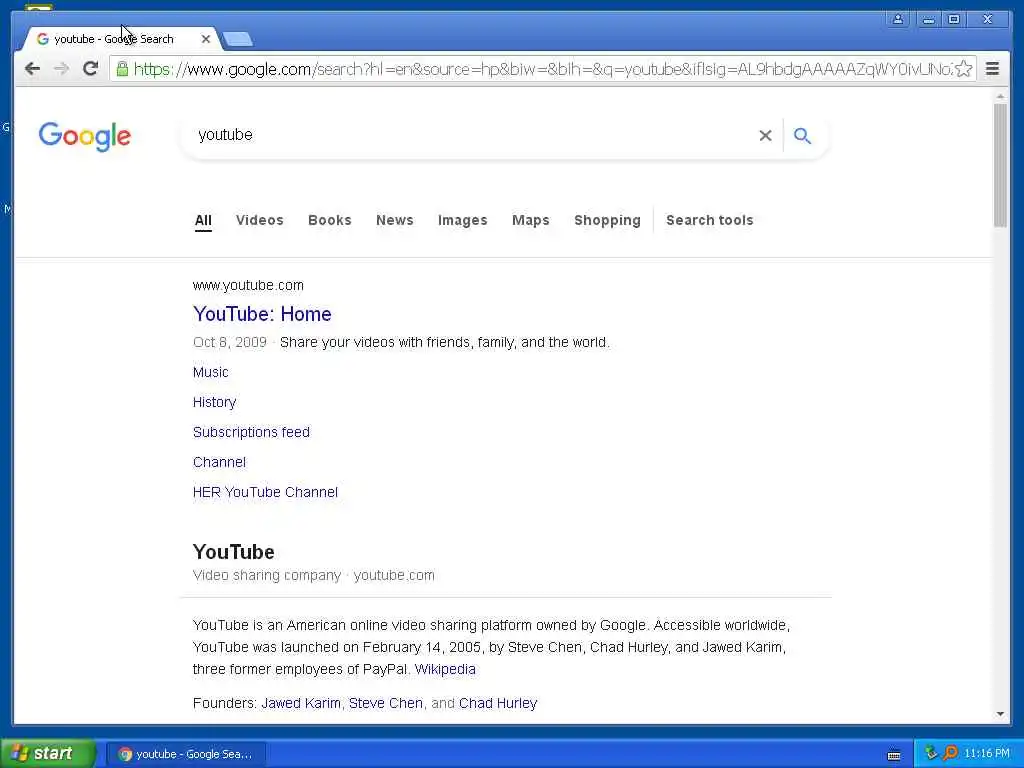Open Search tools options
This screenshot has width=1024, height=768.
pos(709,220)
